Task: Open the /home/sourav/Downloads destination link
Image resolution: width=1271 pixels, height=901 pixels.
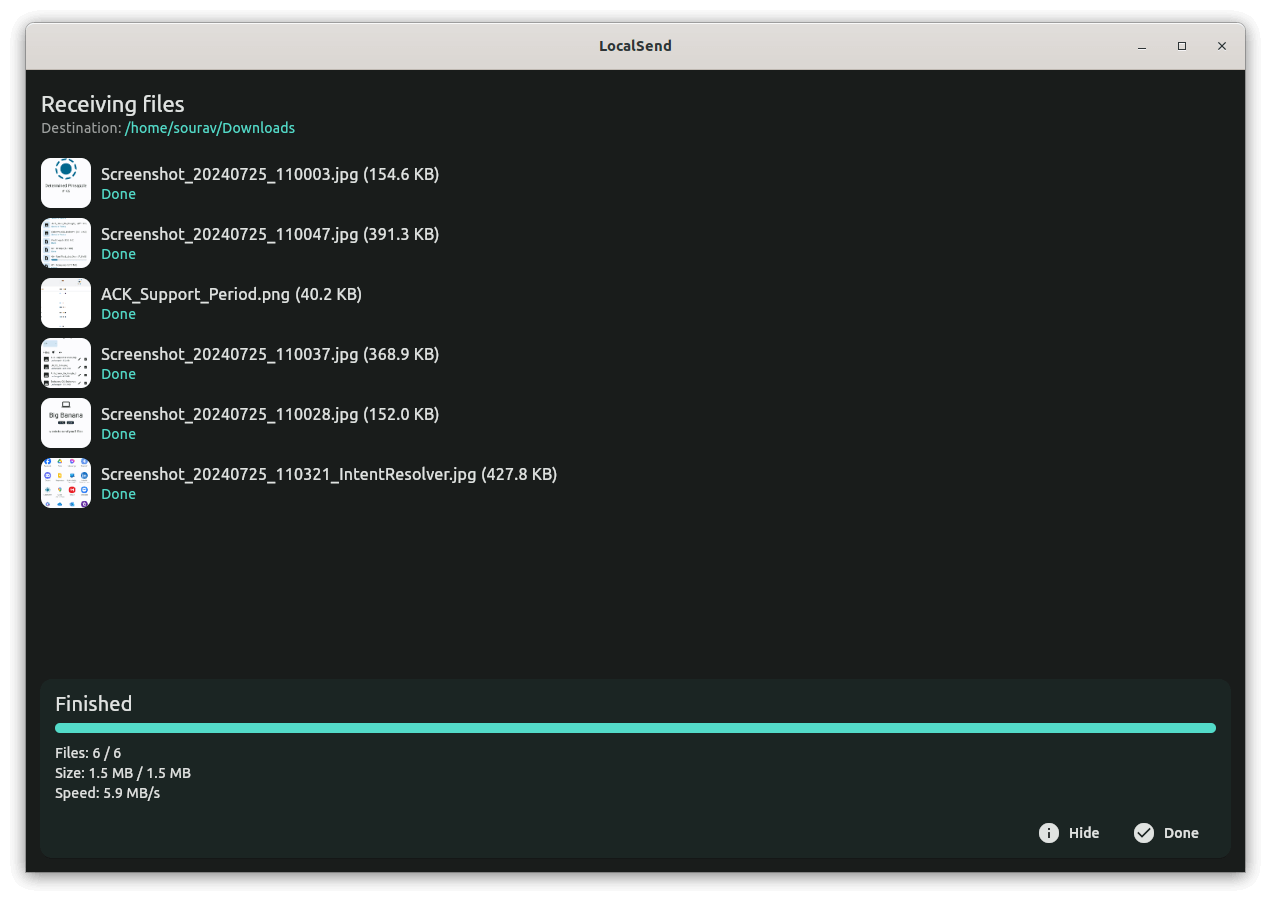Action: point(209,127)
